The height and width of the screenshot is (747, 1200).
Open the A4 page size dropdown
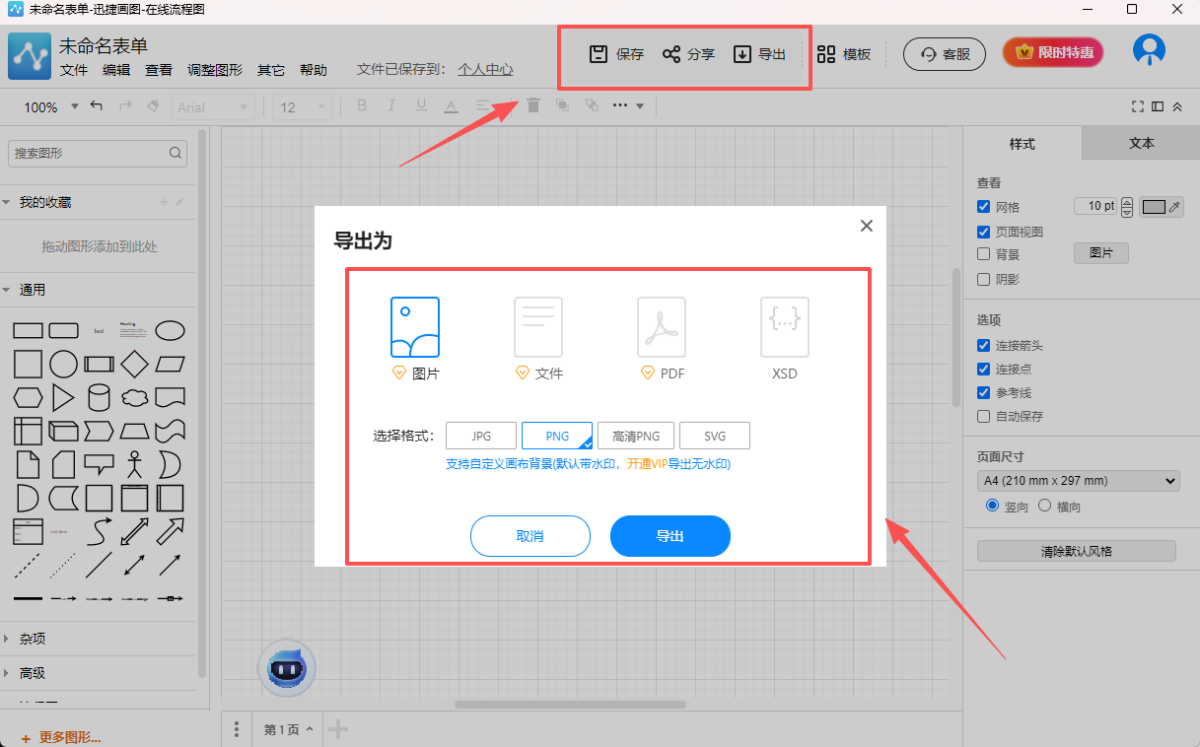[1078, 481]
